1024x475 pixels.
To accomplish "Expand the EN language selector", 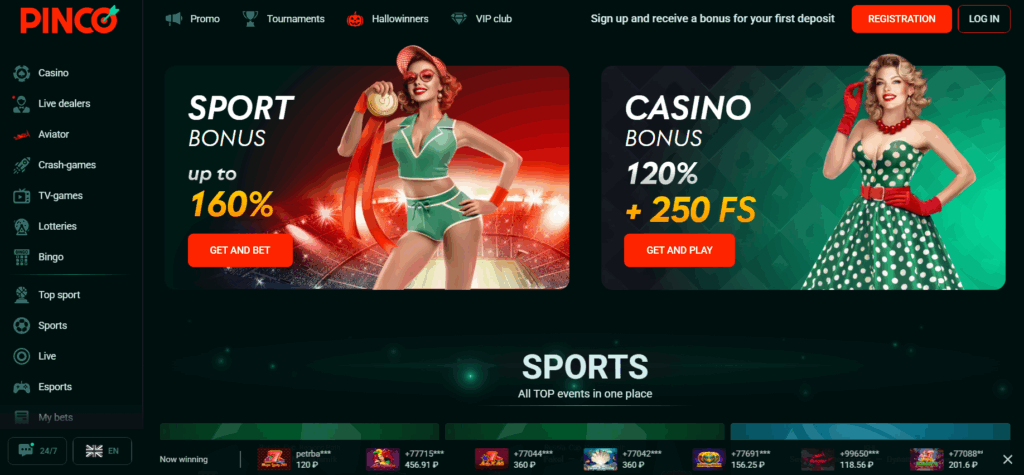I will (103, 451).
